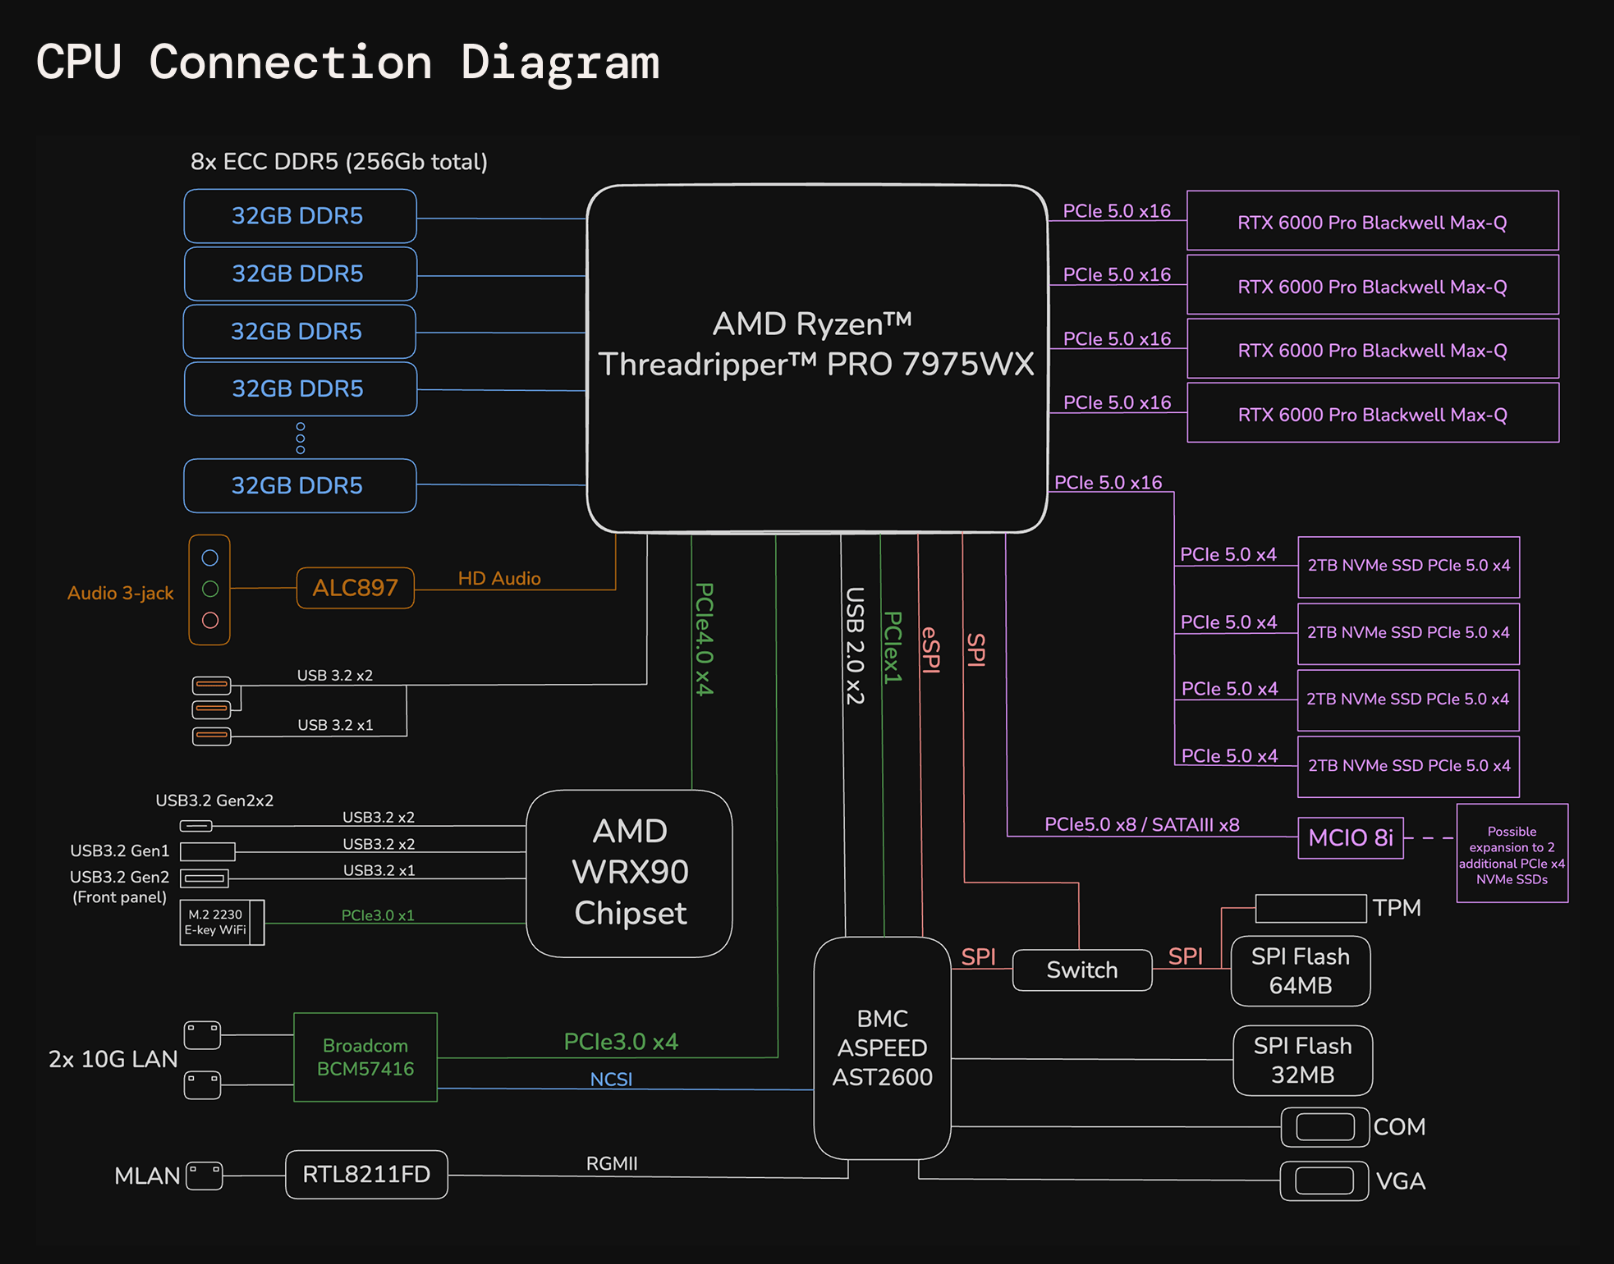The width and height of the screenshot is (1614, 1264).
Task: Select the VGA port icon
Action: coord(1324,1181)
